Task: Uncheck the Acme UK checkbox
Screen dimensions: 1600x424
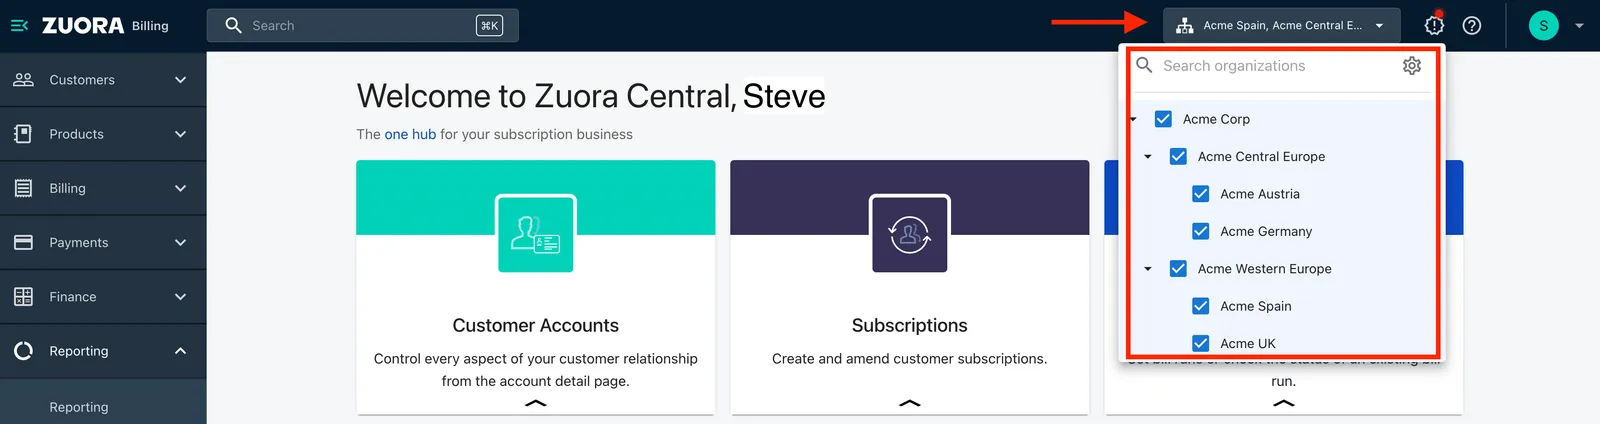Action: tap(1201, 343)
